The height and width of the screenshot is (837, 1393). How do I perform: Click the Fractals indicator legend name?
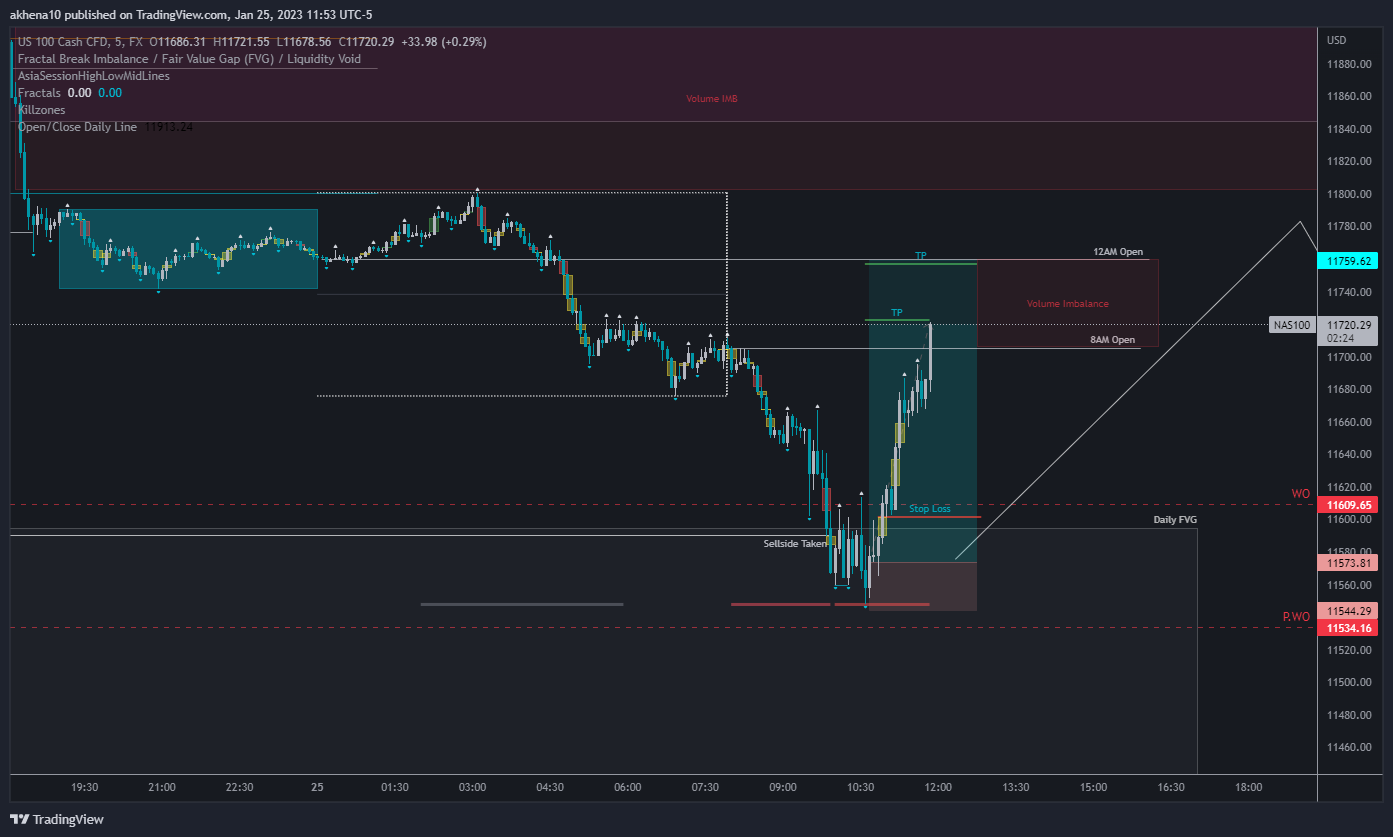point(39,92)
